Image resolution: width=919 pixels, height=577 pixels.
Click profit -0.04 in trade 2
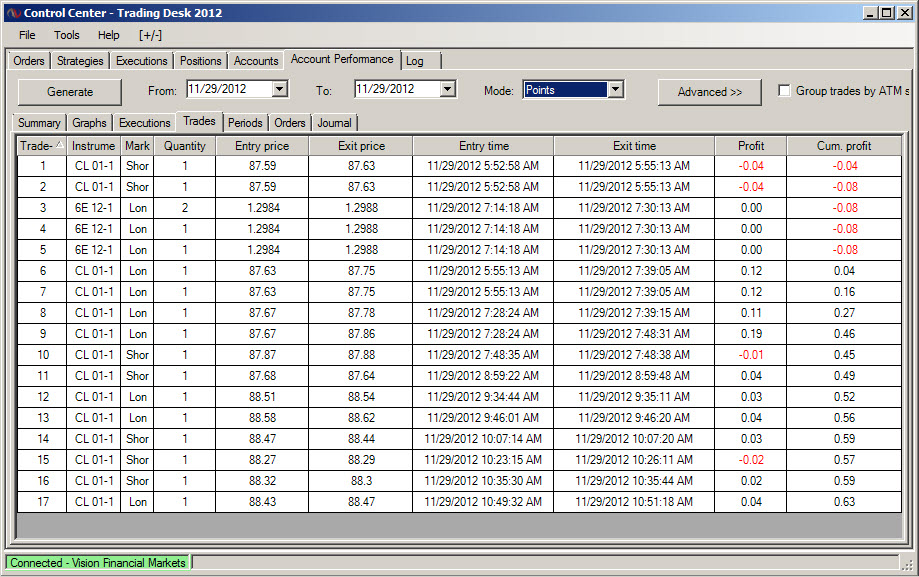coord(751,187)
